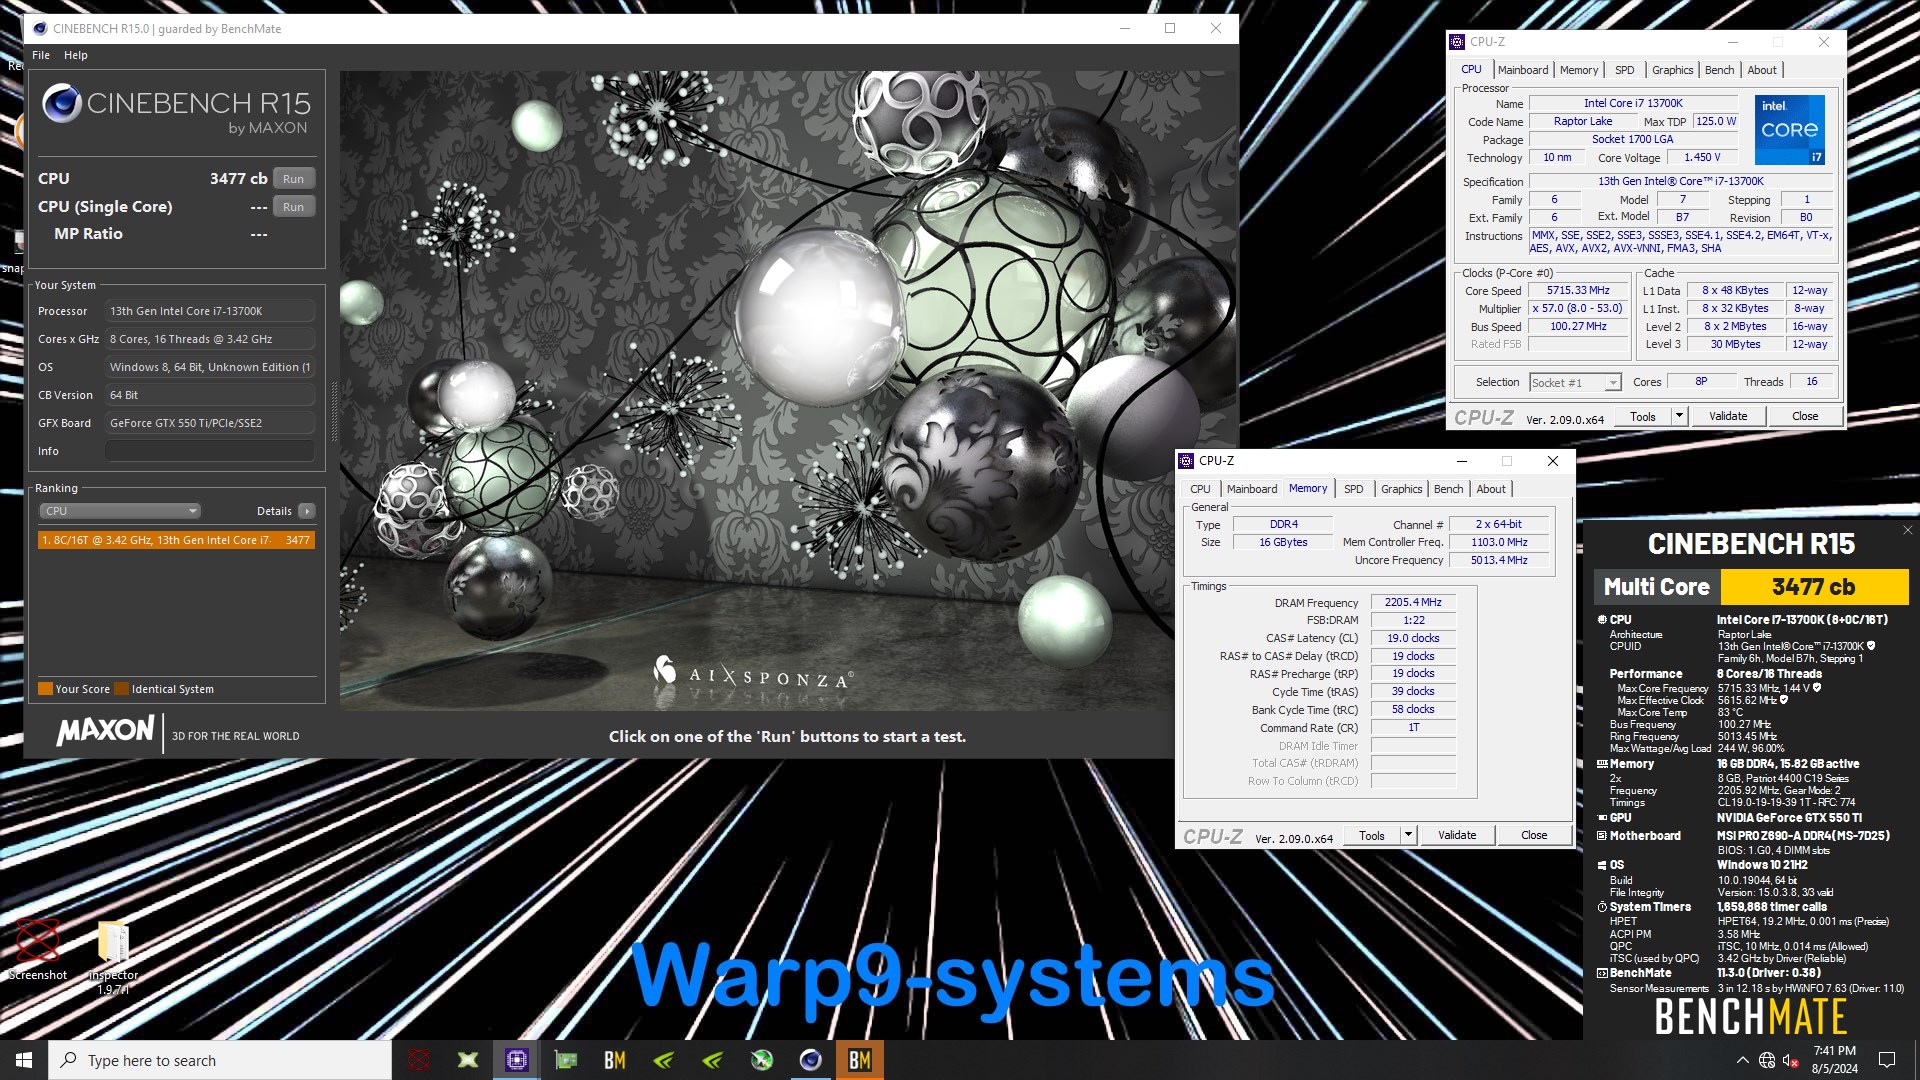The width and height of the screenshot is (1920, 1080).
Task: Open the notification center icon
Action: [1887, 1060]
